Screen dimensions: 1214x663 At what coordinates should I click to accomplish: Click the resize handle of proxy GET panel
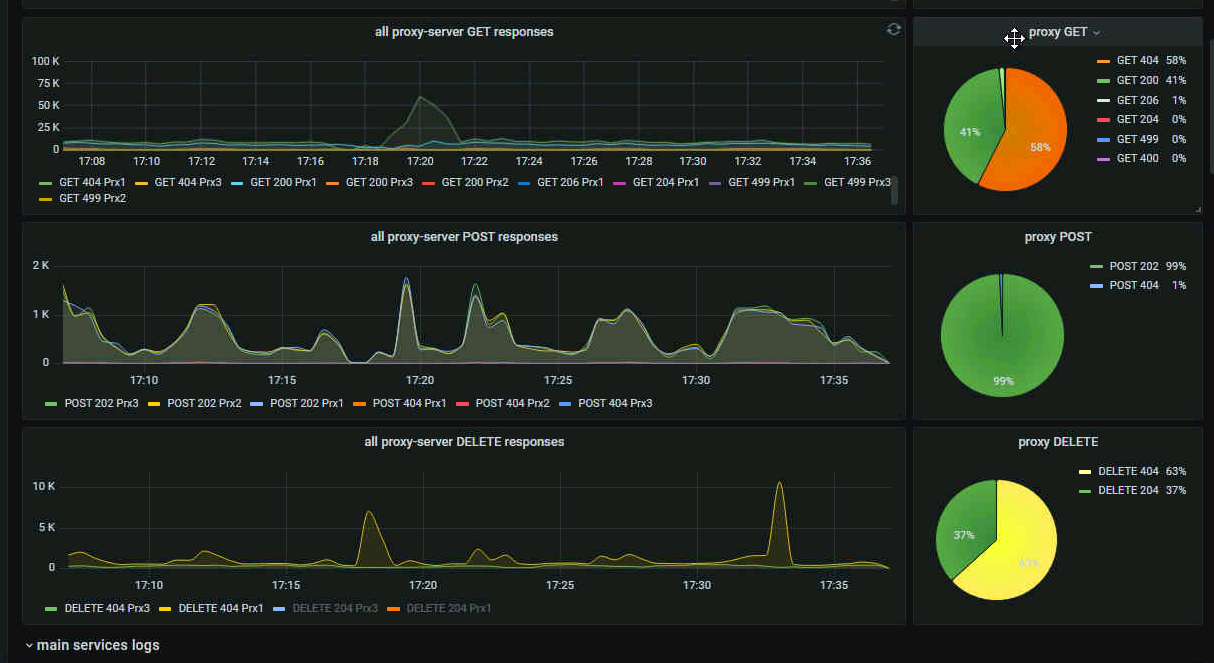(x=1197, y=209)
